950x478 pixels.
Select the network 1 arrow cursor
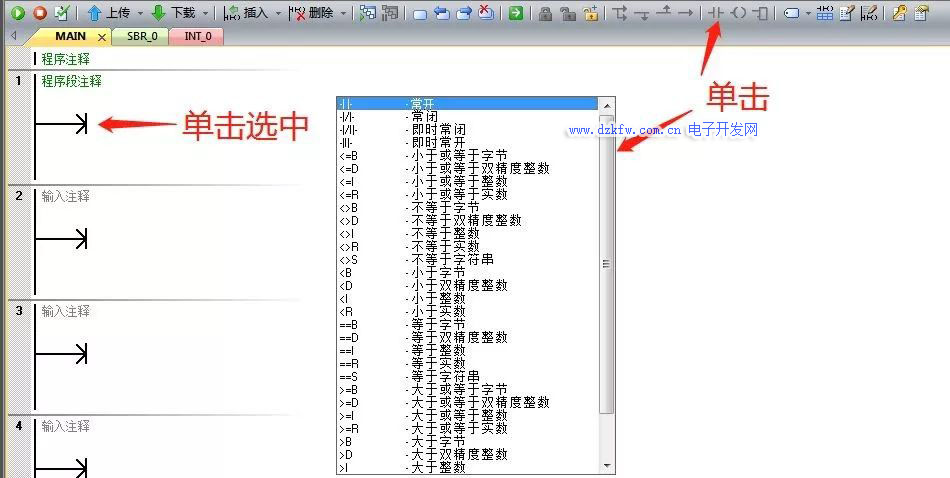(x=63, y=124)
